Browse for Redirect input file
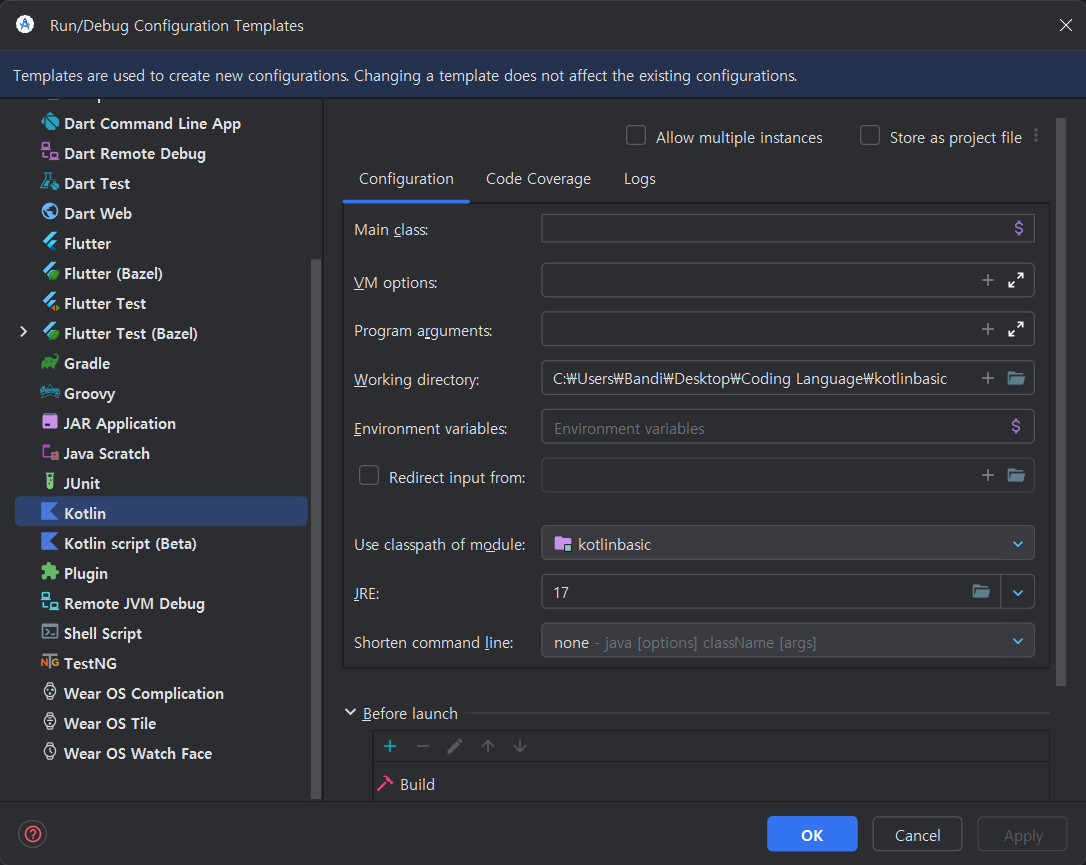1086x865 pixels. (1016, 475)
